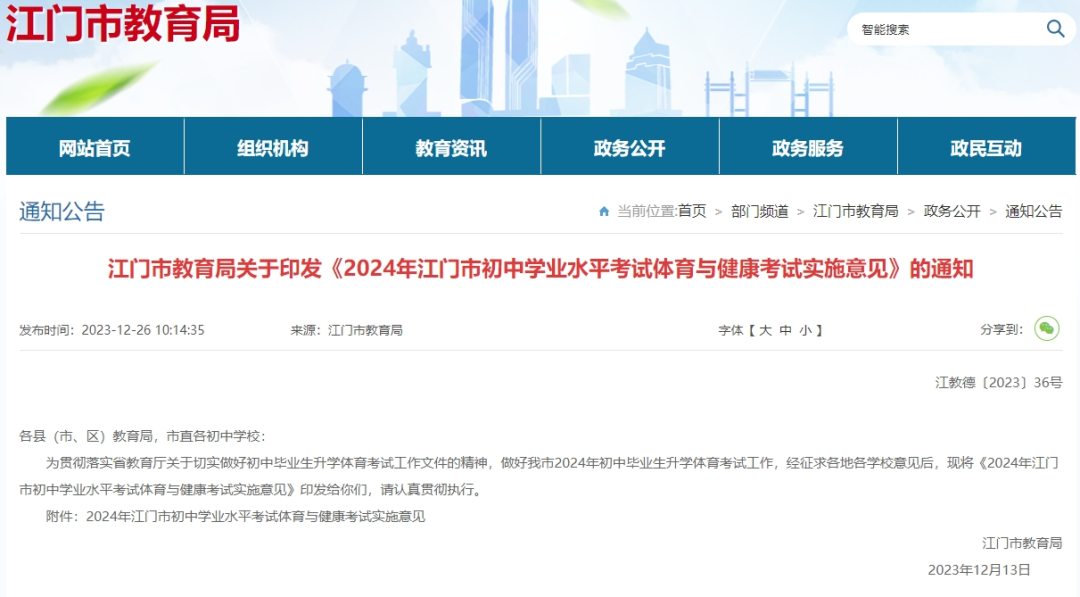1080x597 pixels.
Task: Navigate to 政民互动 section
Action: (x=985, y=148)
